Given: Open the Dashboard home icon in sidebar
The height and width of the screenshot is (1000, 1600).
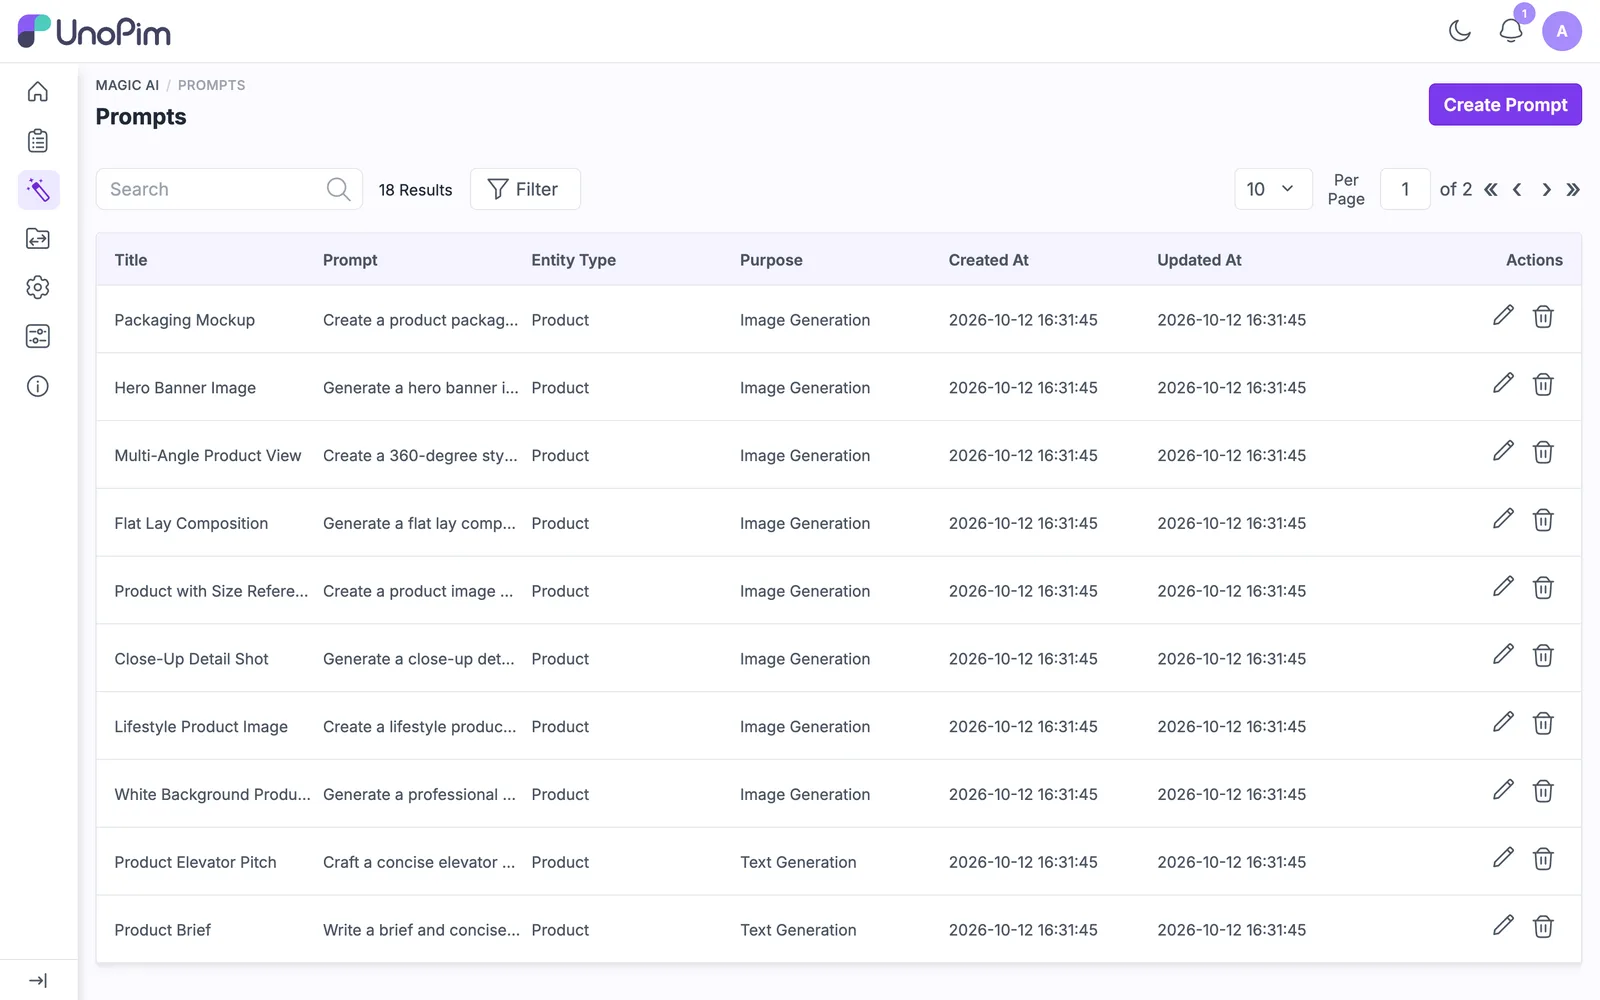Looking at the screenshot, I should tap(38, 92).
